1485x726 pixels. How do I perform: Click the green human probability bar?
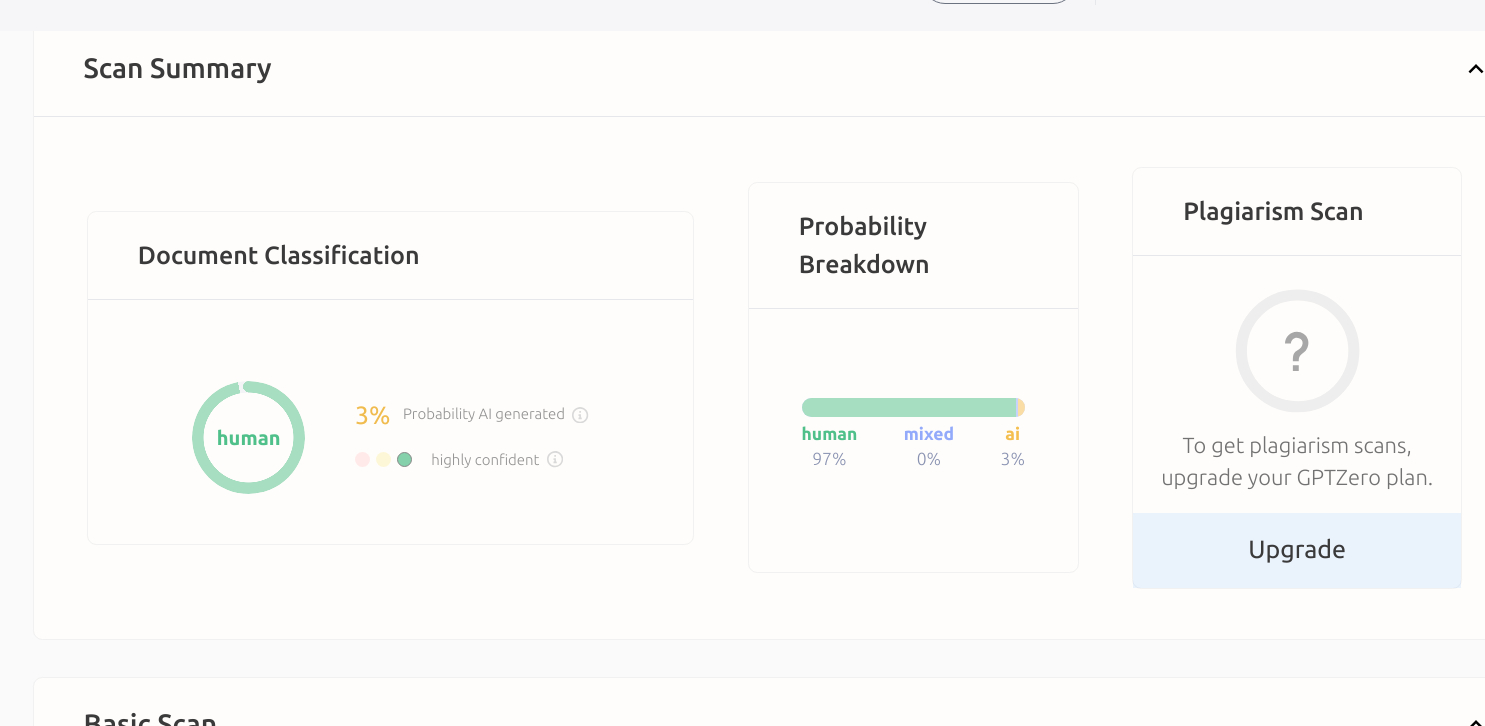[x=909, y=408]
